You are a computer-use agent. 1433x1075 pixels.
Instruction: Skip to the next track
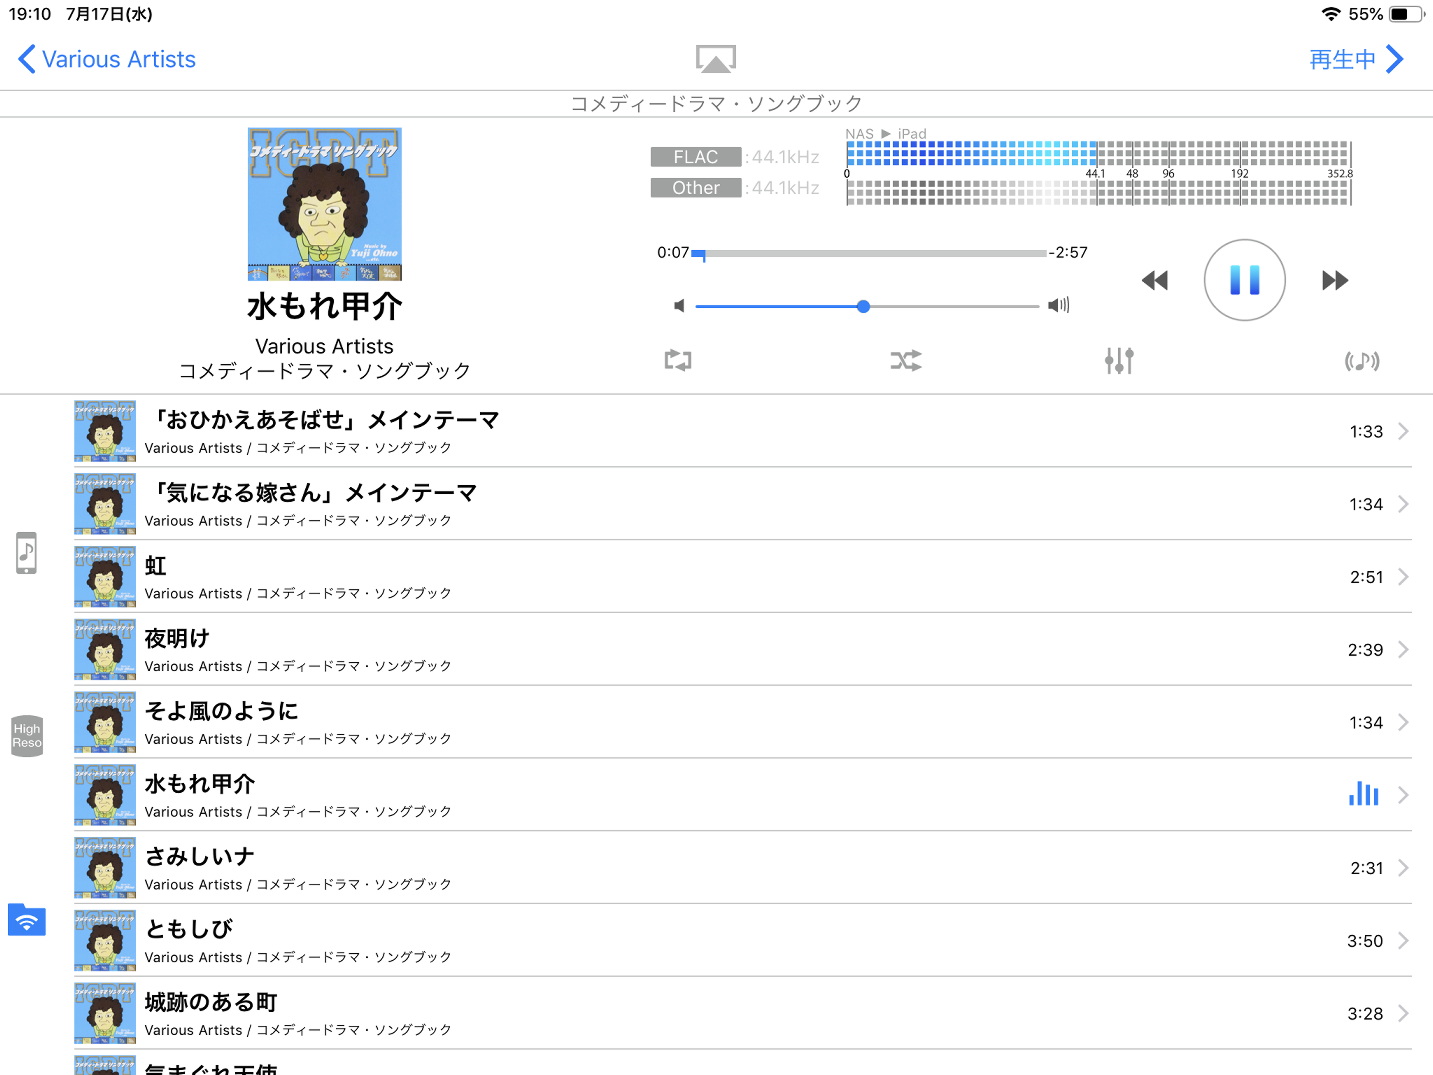pos(1334,280)
